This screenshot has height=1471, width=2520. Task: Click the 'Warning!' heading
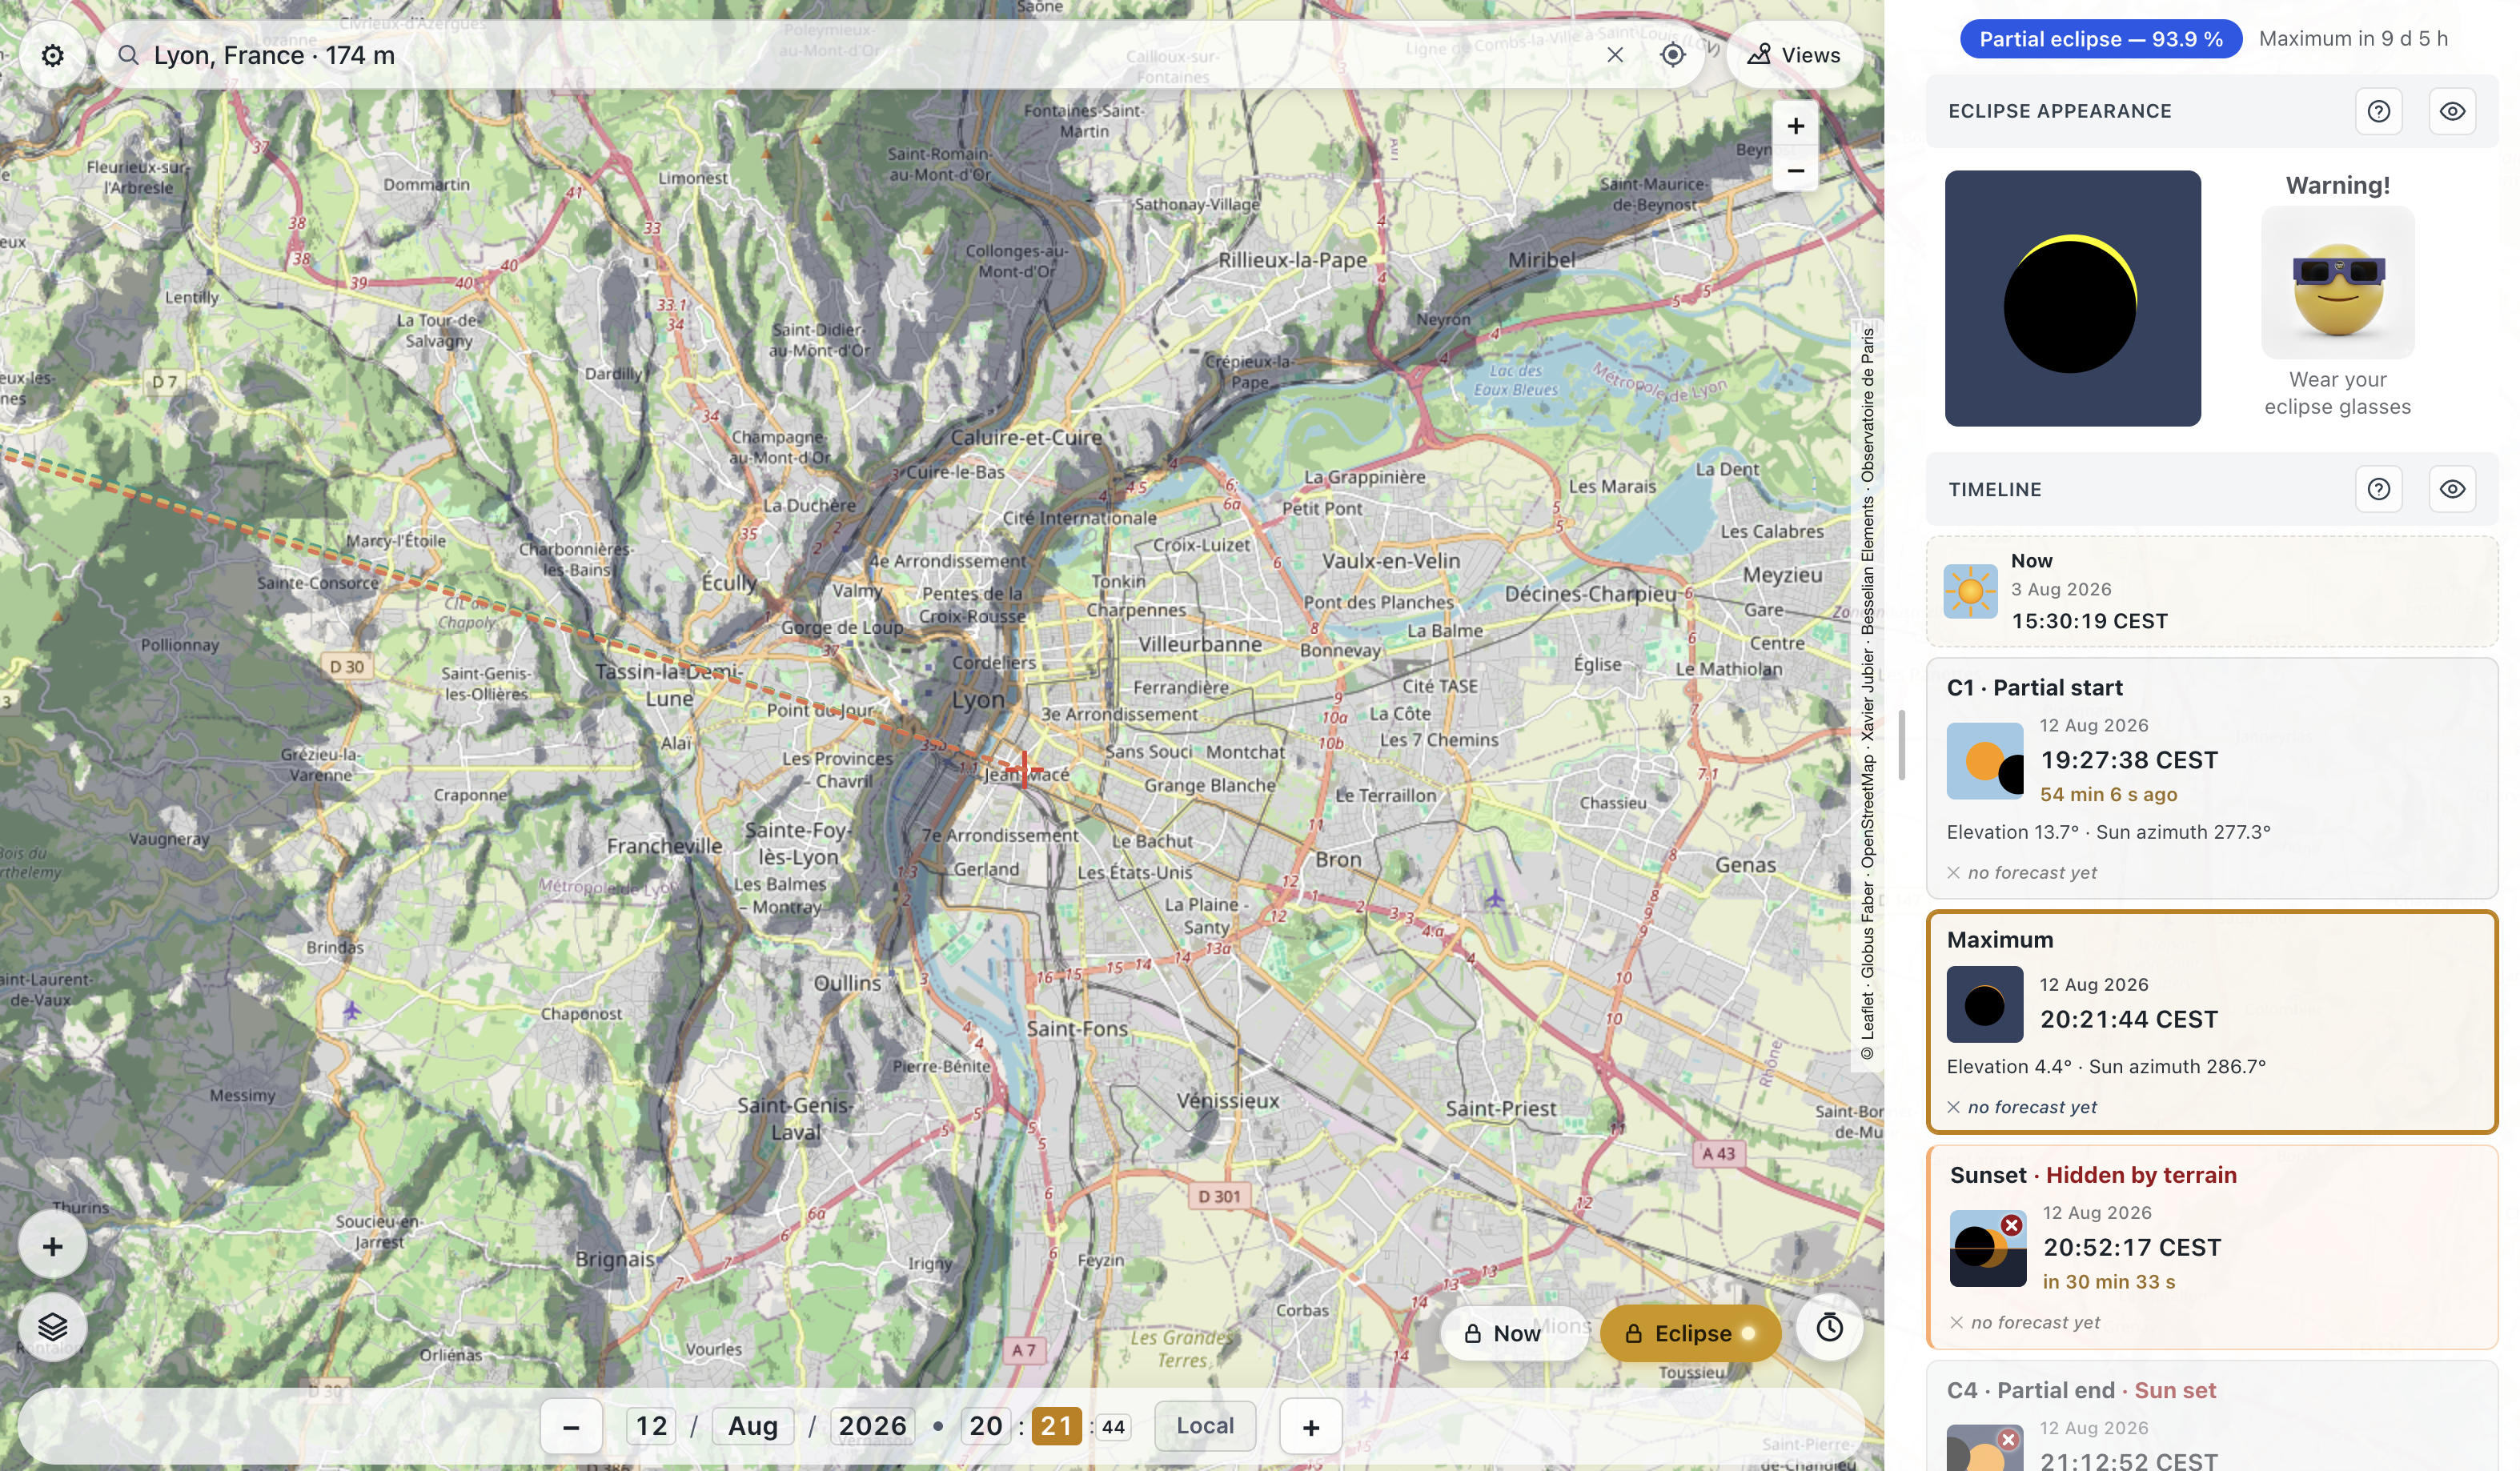pyautogui.click(x=2338, y=185)
